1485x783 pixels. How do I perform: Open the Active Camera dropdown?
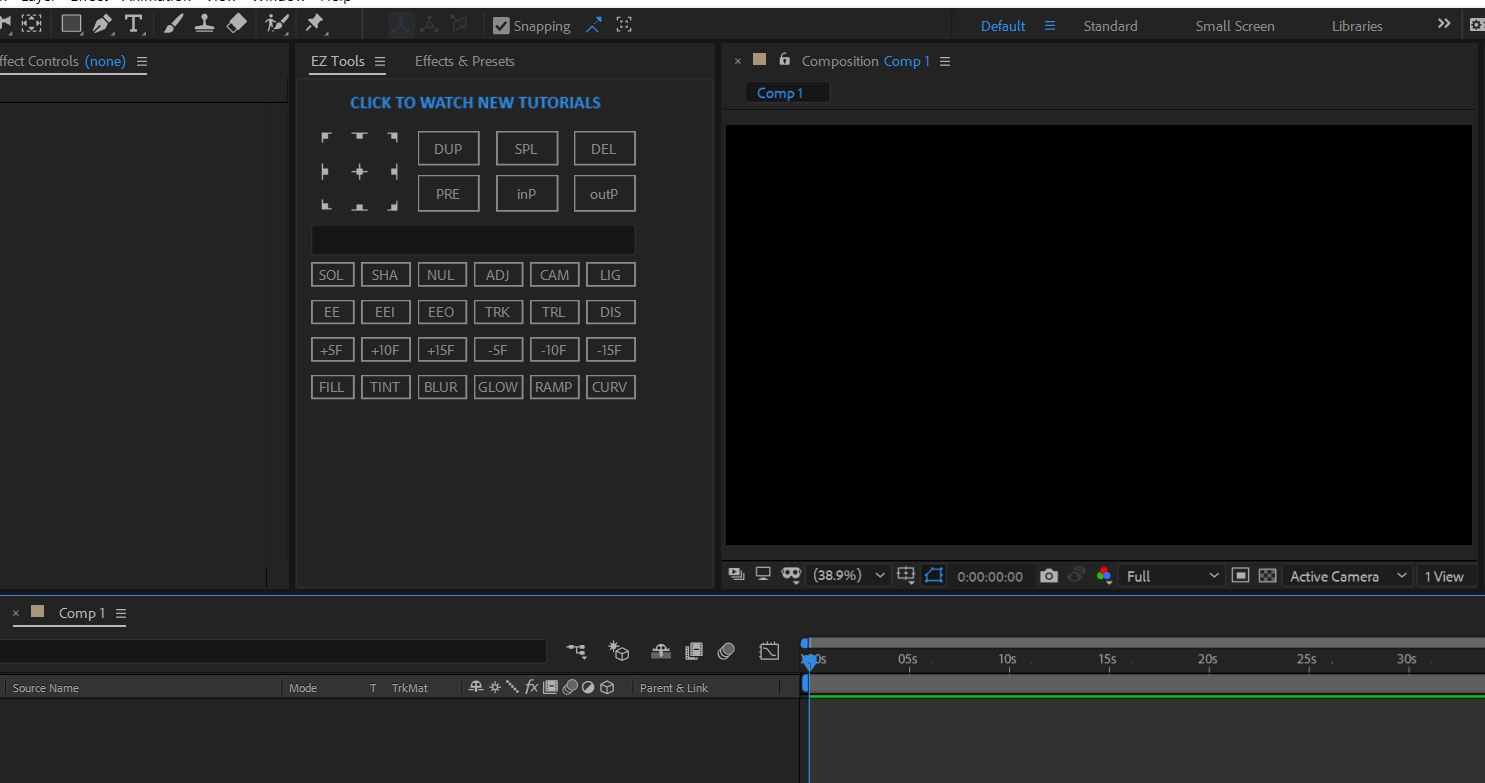(1348, 576)
